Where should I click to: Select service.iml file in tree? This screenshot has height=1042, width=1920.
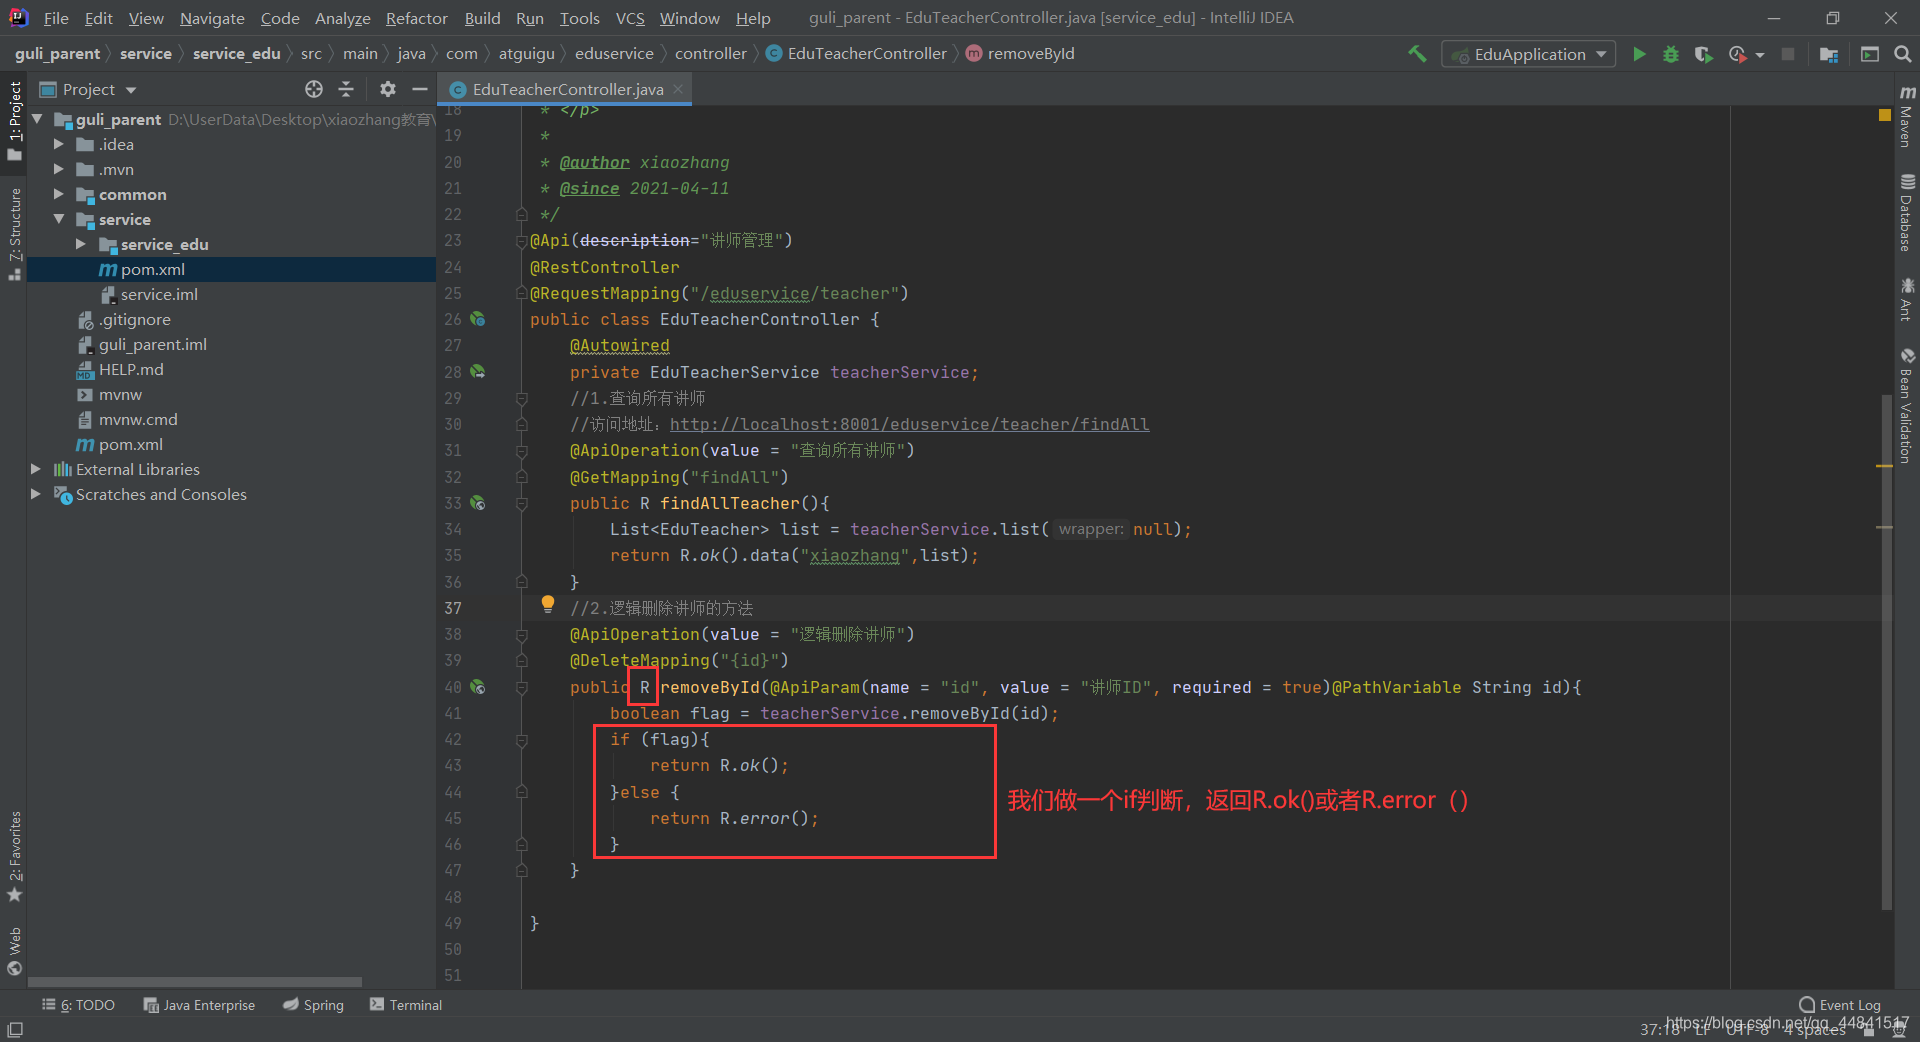(159, 294)
